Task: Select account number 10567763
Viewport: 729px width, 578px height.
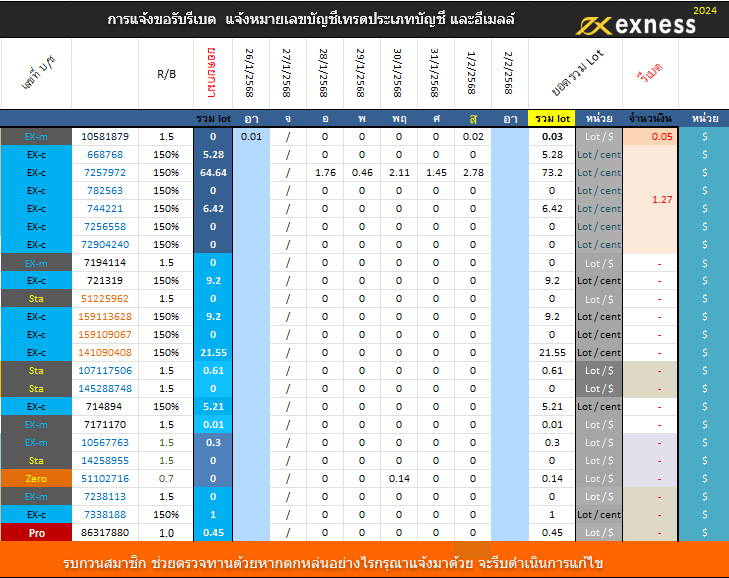Action: 105,443
